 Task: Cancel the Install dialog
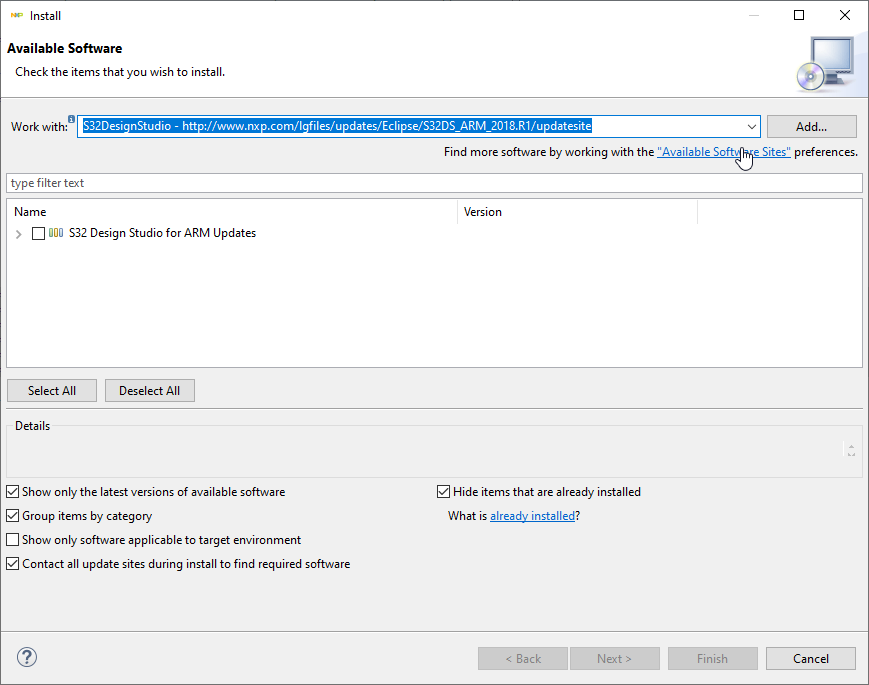[810, 658]
